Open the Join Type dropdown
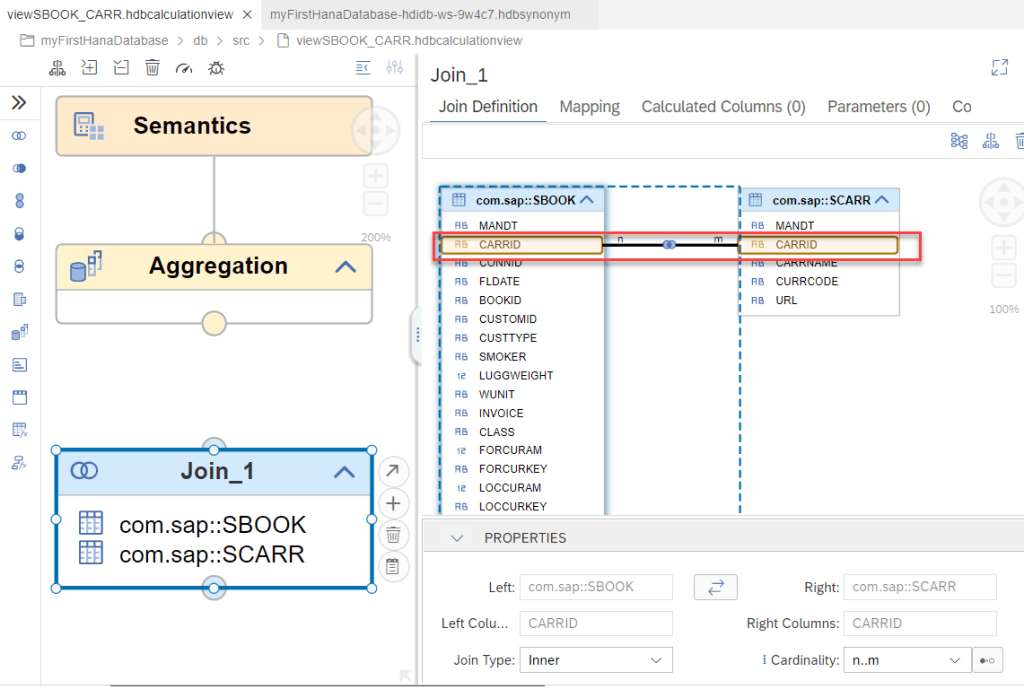Screen dimensions: 1024x689 click(x=595, y=660)
